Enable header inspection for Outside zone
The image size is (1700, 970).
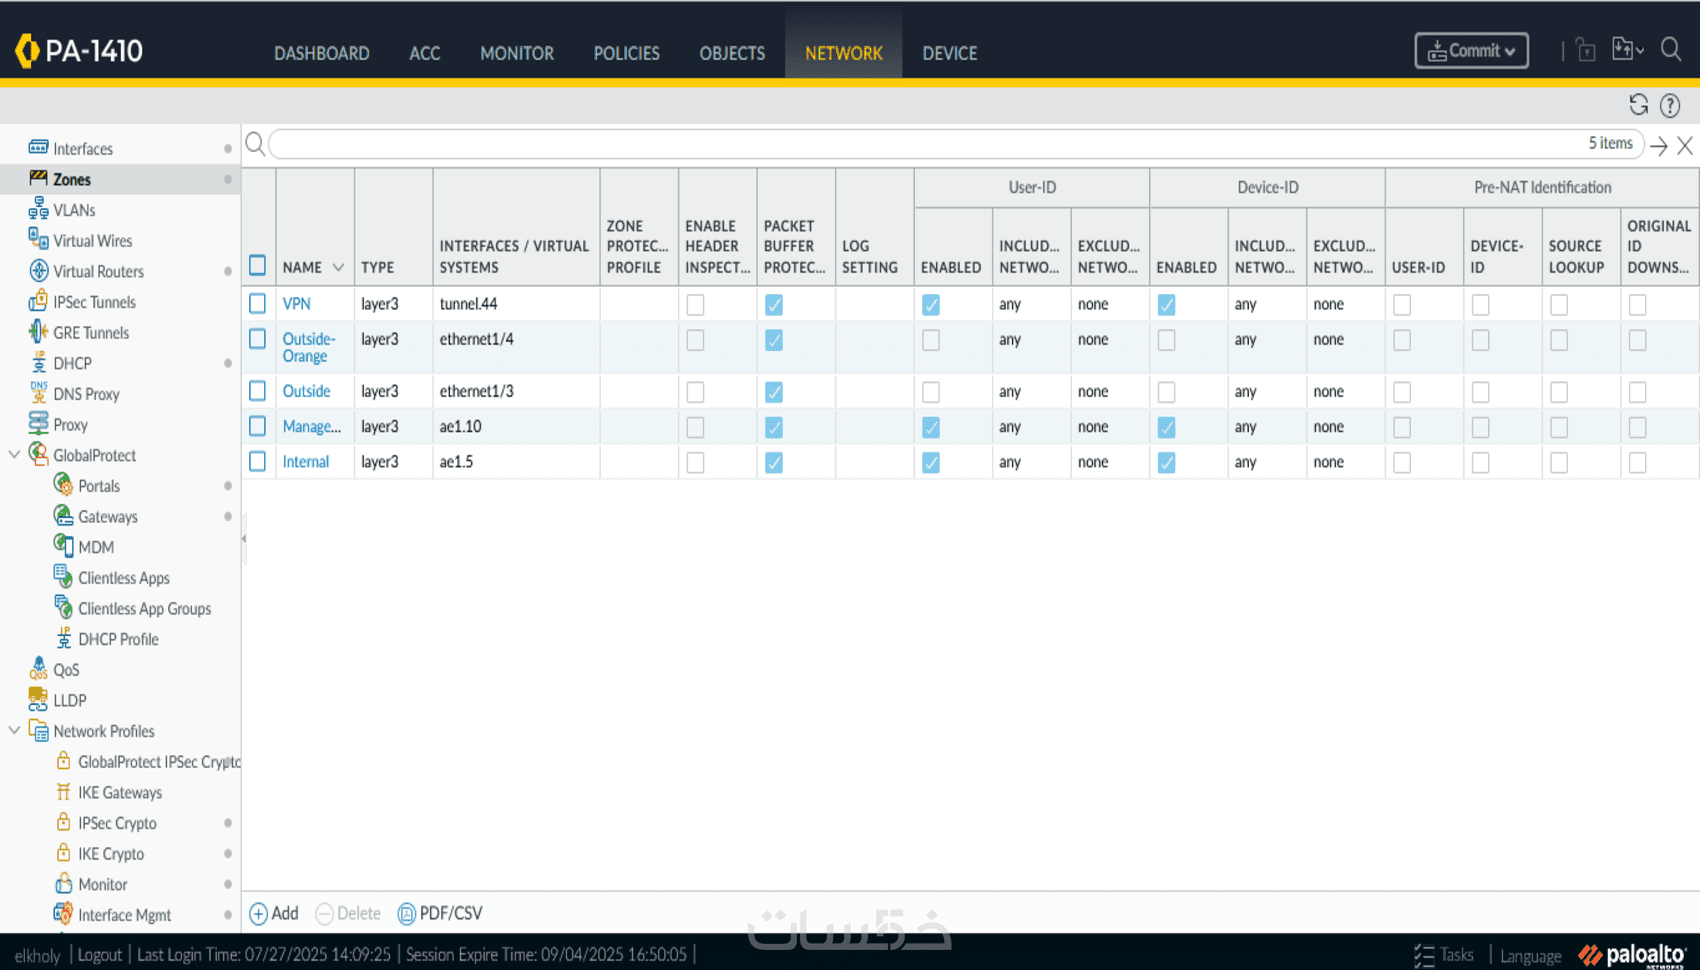pyautogui.click(x=695, y=392)
